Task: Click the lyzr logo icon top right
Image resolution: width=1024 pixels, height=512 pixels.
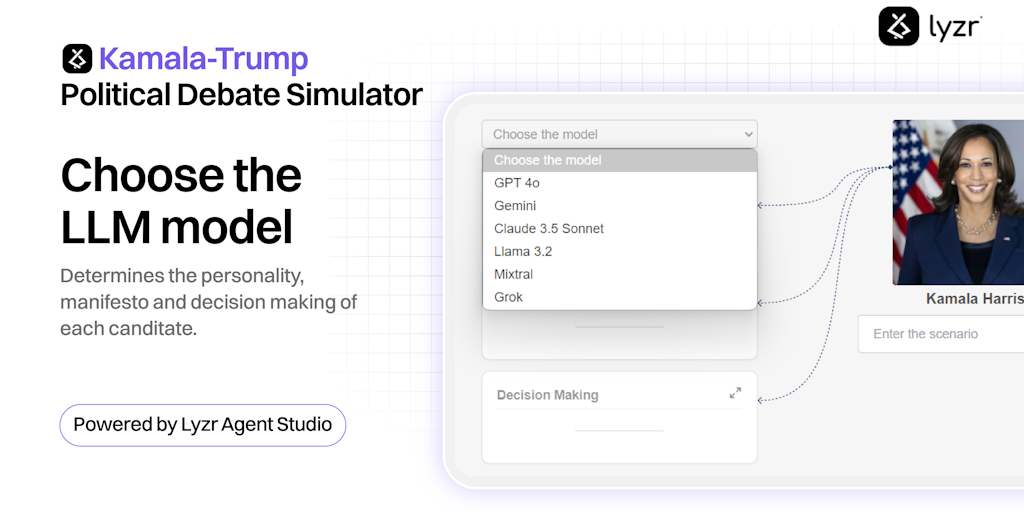Action: (899, 26)
